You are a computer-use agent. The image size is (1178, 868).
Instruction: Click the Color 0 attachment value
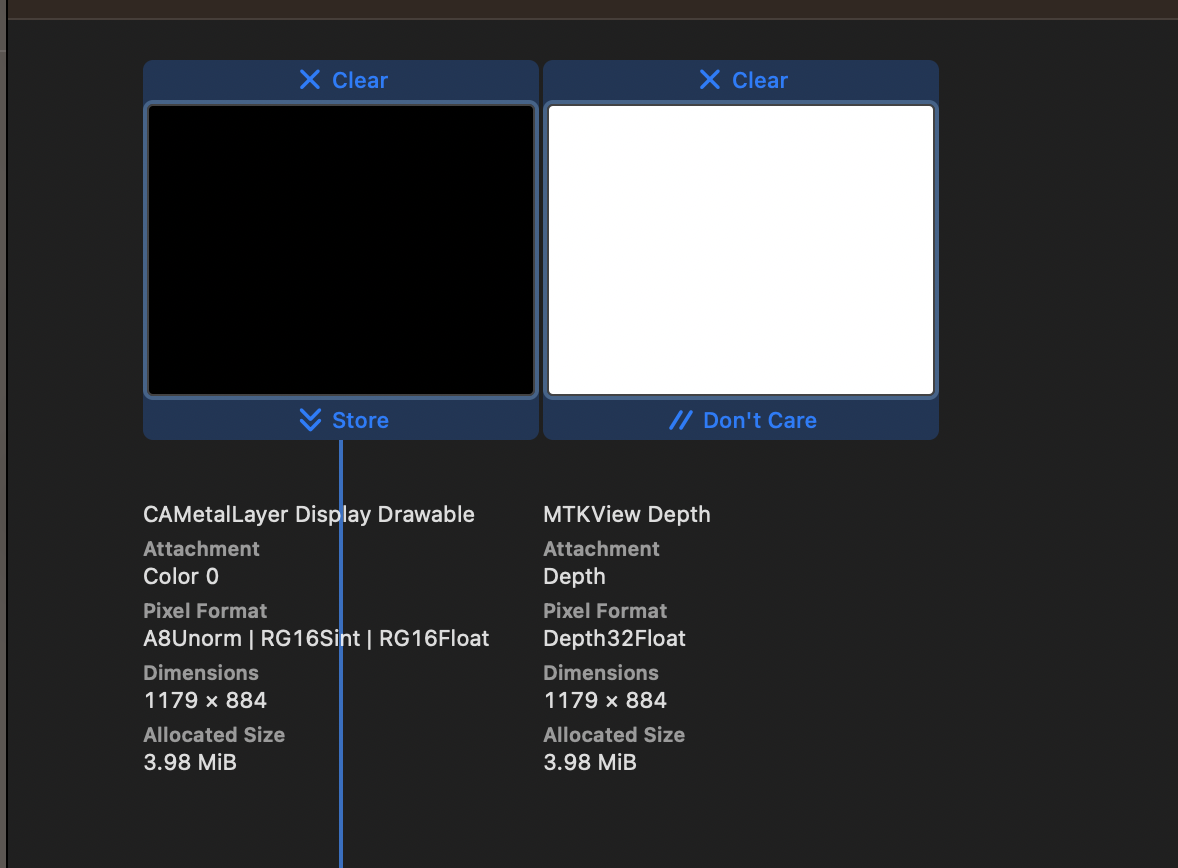pyautogui.click(x=181, y=577)
